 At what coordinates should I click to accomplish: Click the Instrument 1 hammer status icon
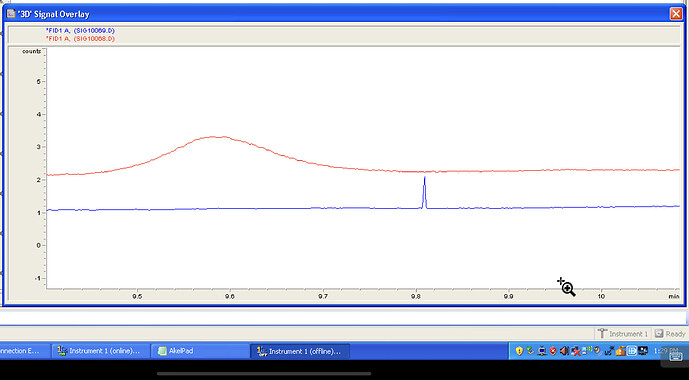tap(602, 333)
